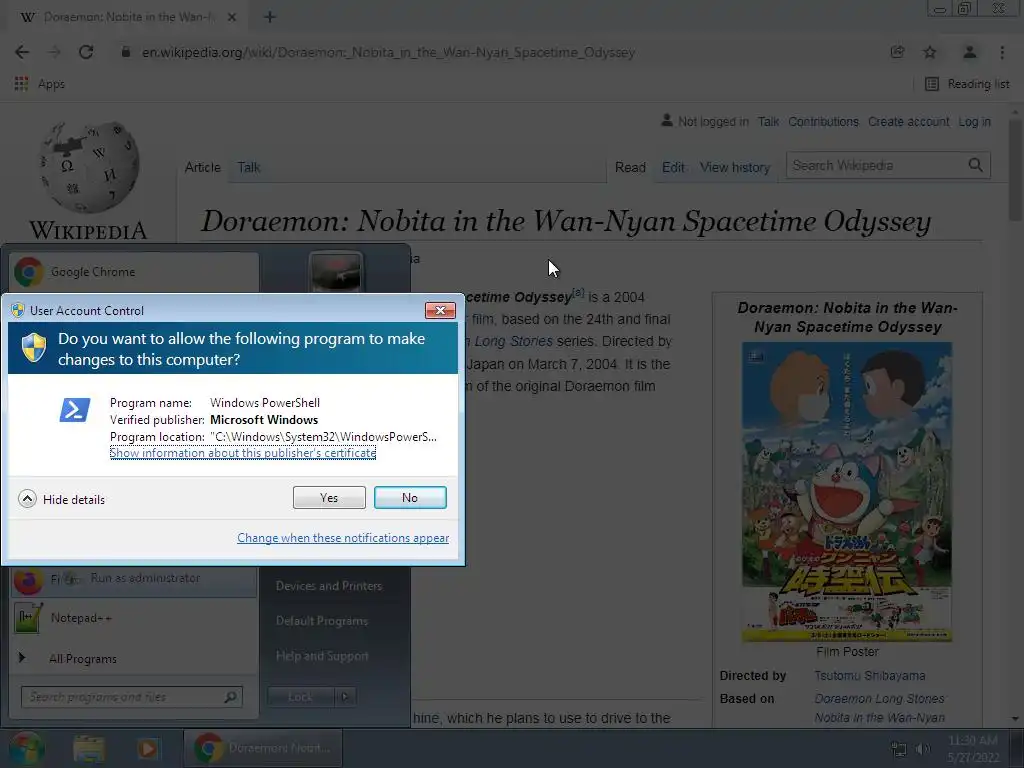Screen dimensions: 1024x768
Task: Click Search programs and files box
Action: coord(132,697)
